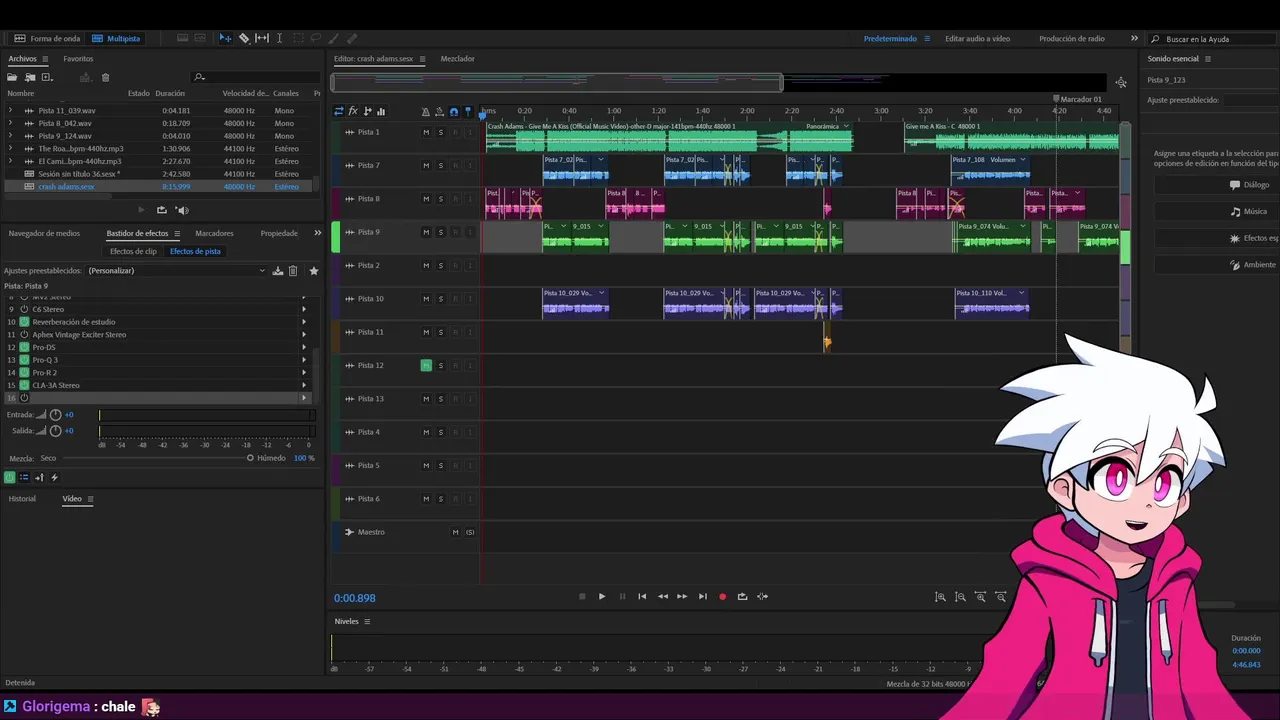Open the Navegador de medios tab
Screen dimensions: 1280x720
pos(44,233)
